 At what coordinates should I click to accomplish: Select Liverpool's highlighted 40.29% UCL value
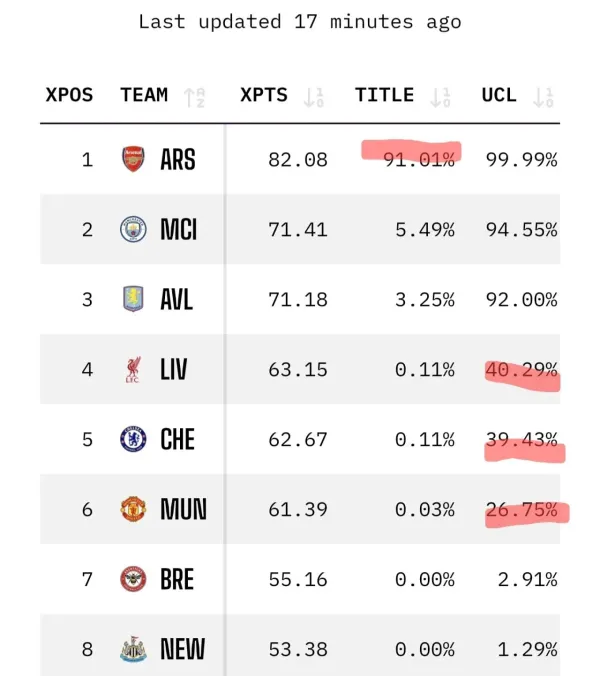coord(522,370)
